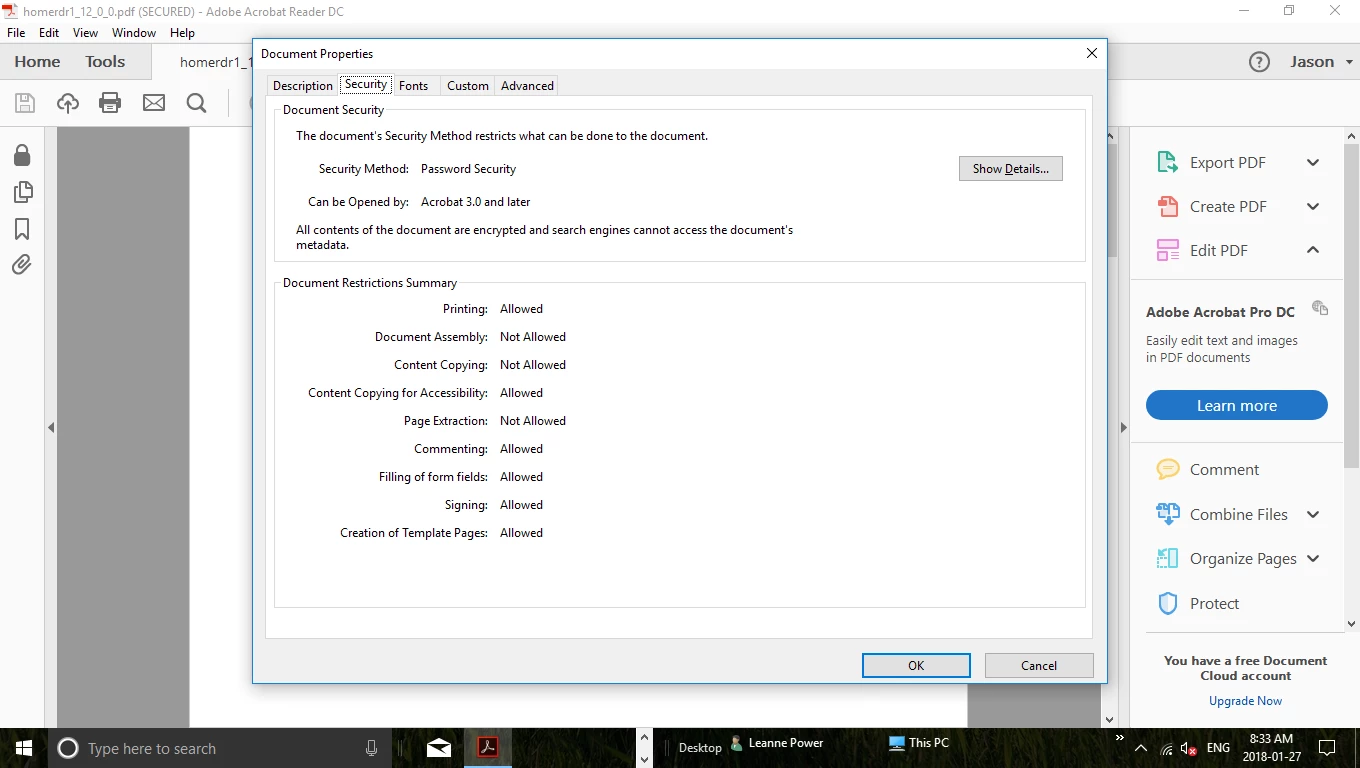The image size is (1360, 768).
Task: Click the cloud upload toolbar icon
Action: point(68,102)
